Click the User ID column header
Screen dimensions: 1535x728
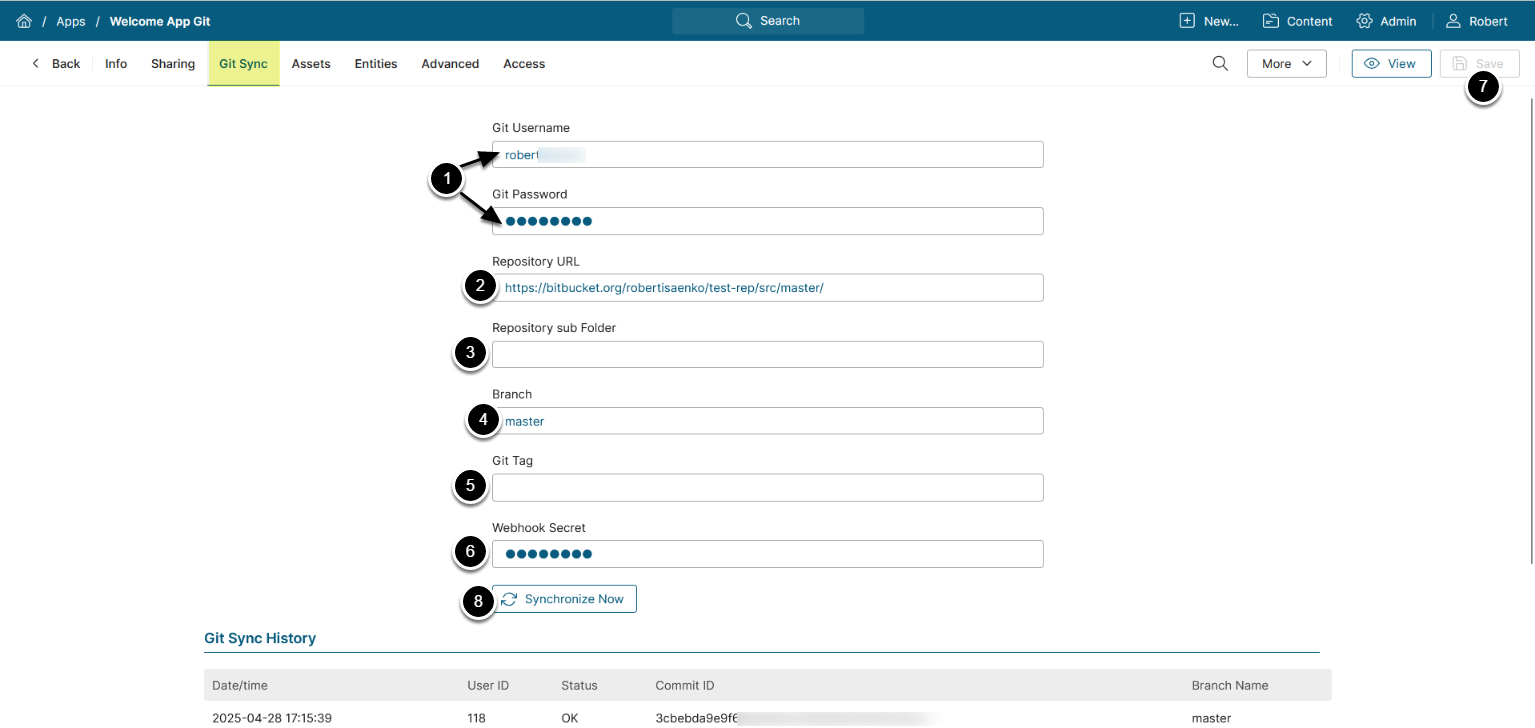click(488, 685)
